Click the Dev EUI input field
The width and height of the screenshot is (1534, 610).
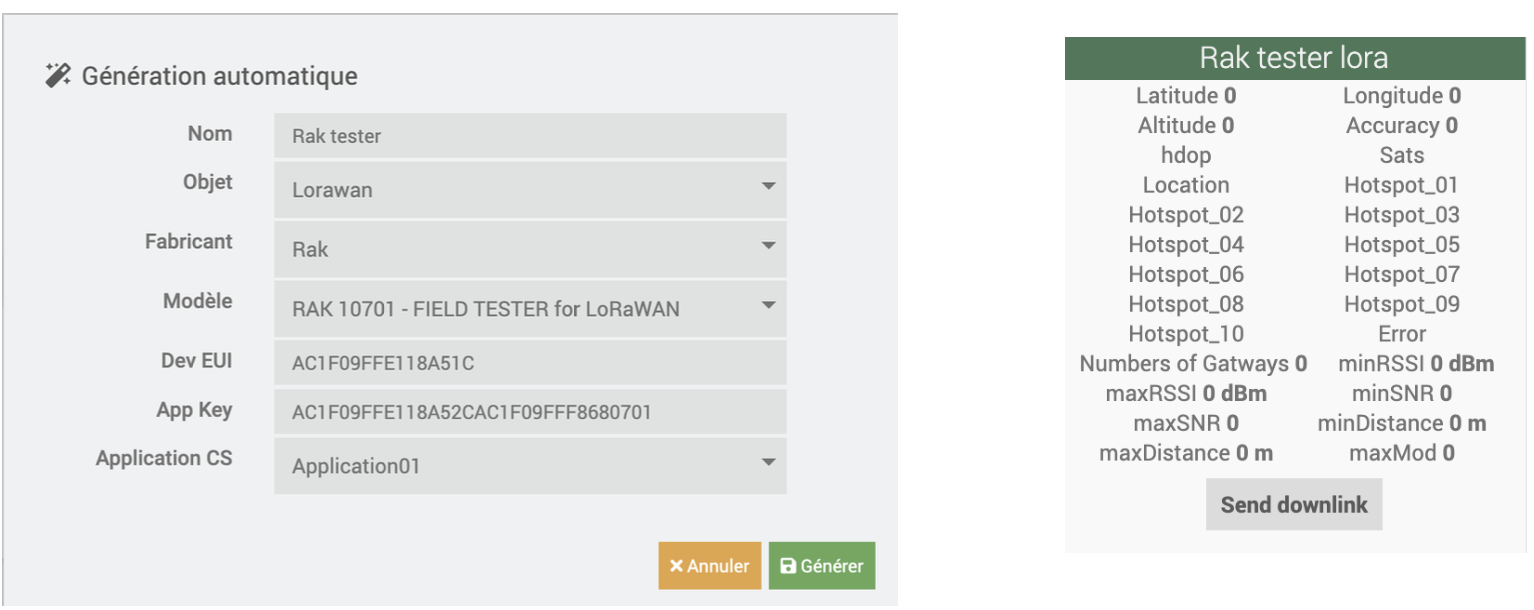(530, 362)
